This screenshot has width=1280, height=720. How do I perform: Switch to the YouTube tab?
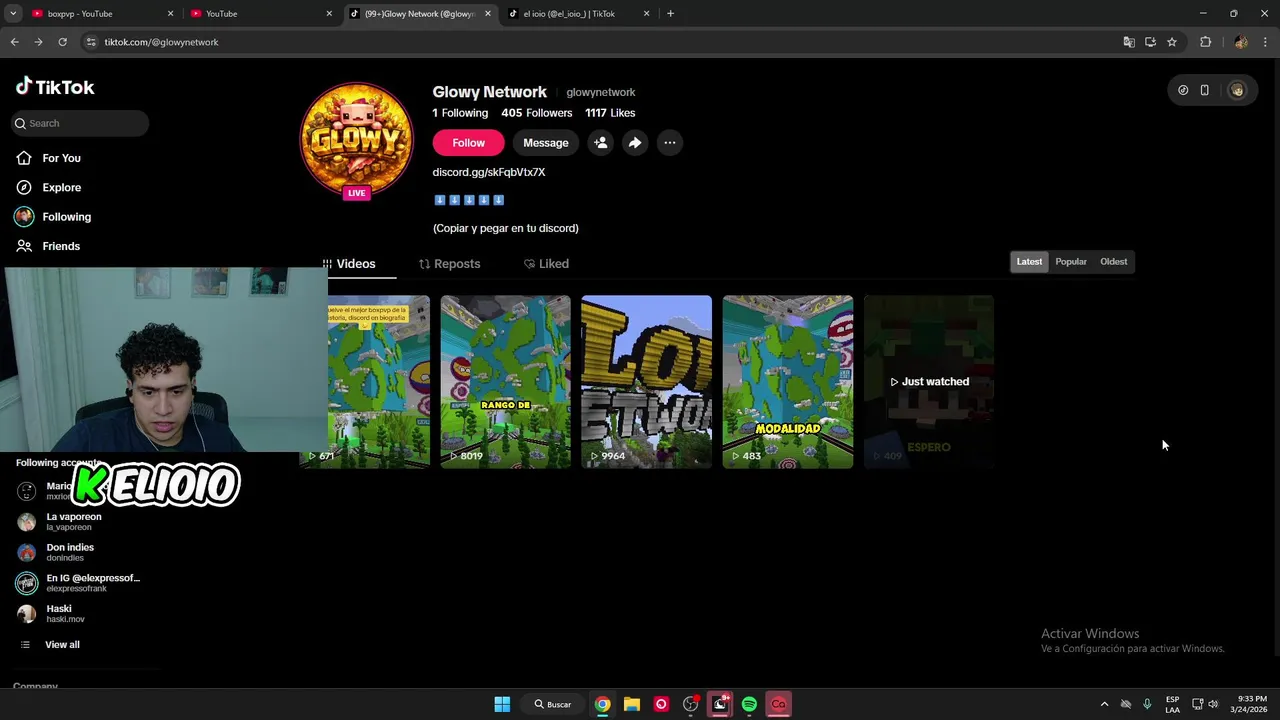(261, 14)
